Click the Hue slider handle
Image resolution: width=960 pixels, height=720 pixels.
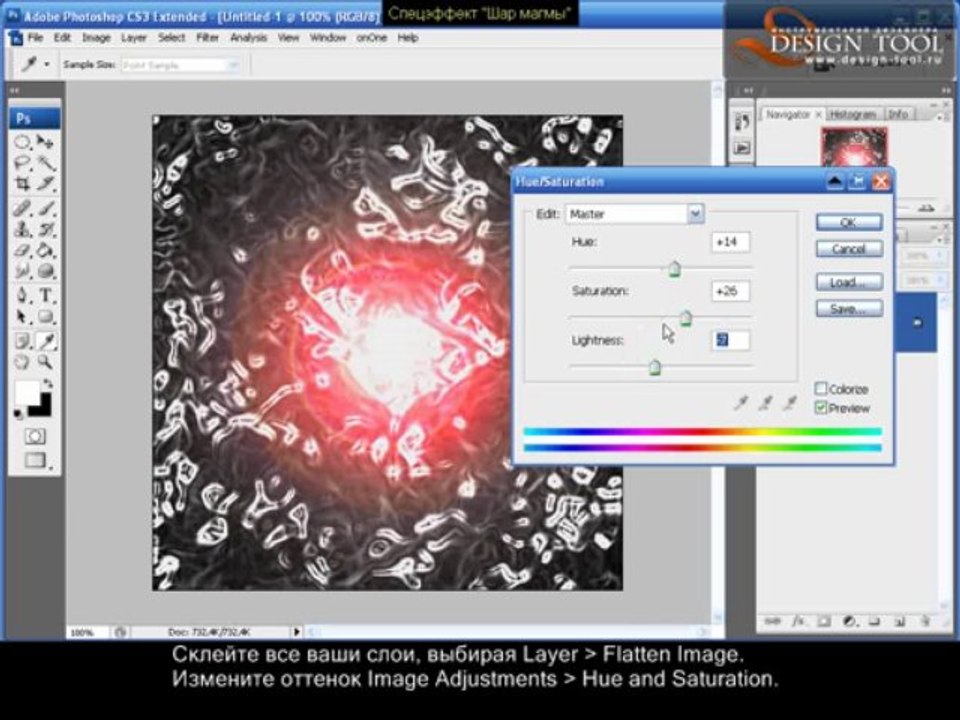tap(674, 269)
